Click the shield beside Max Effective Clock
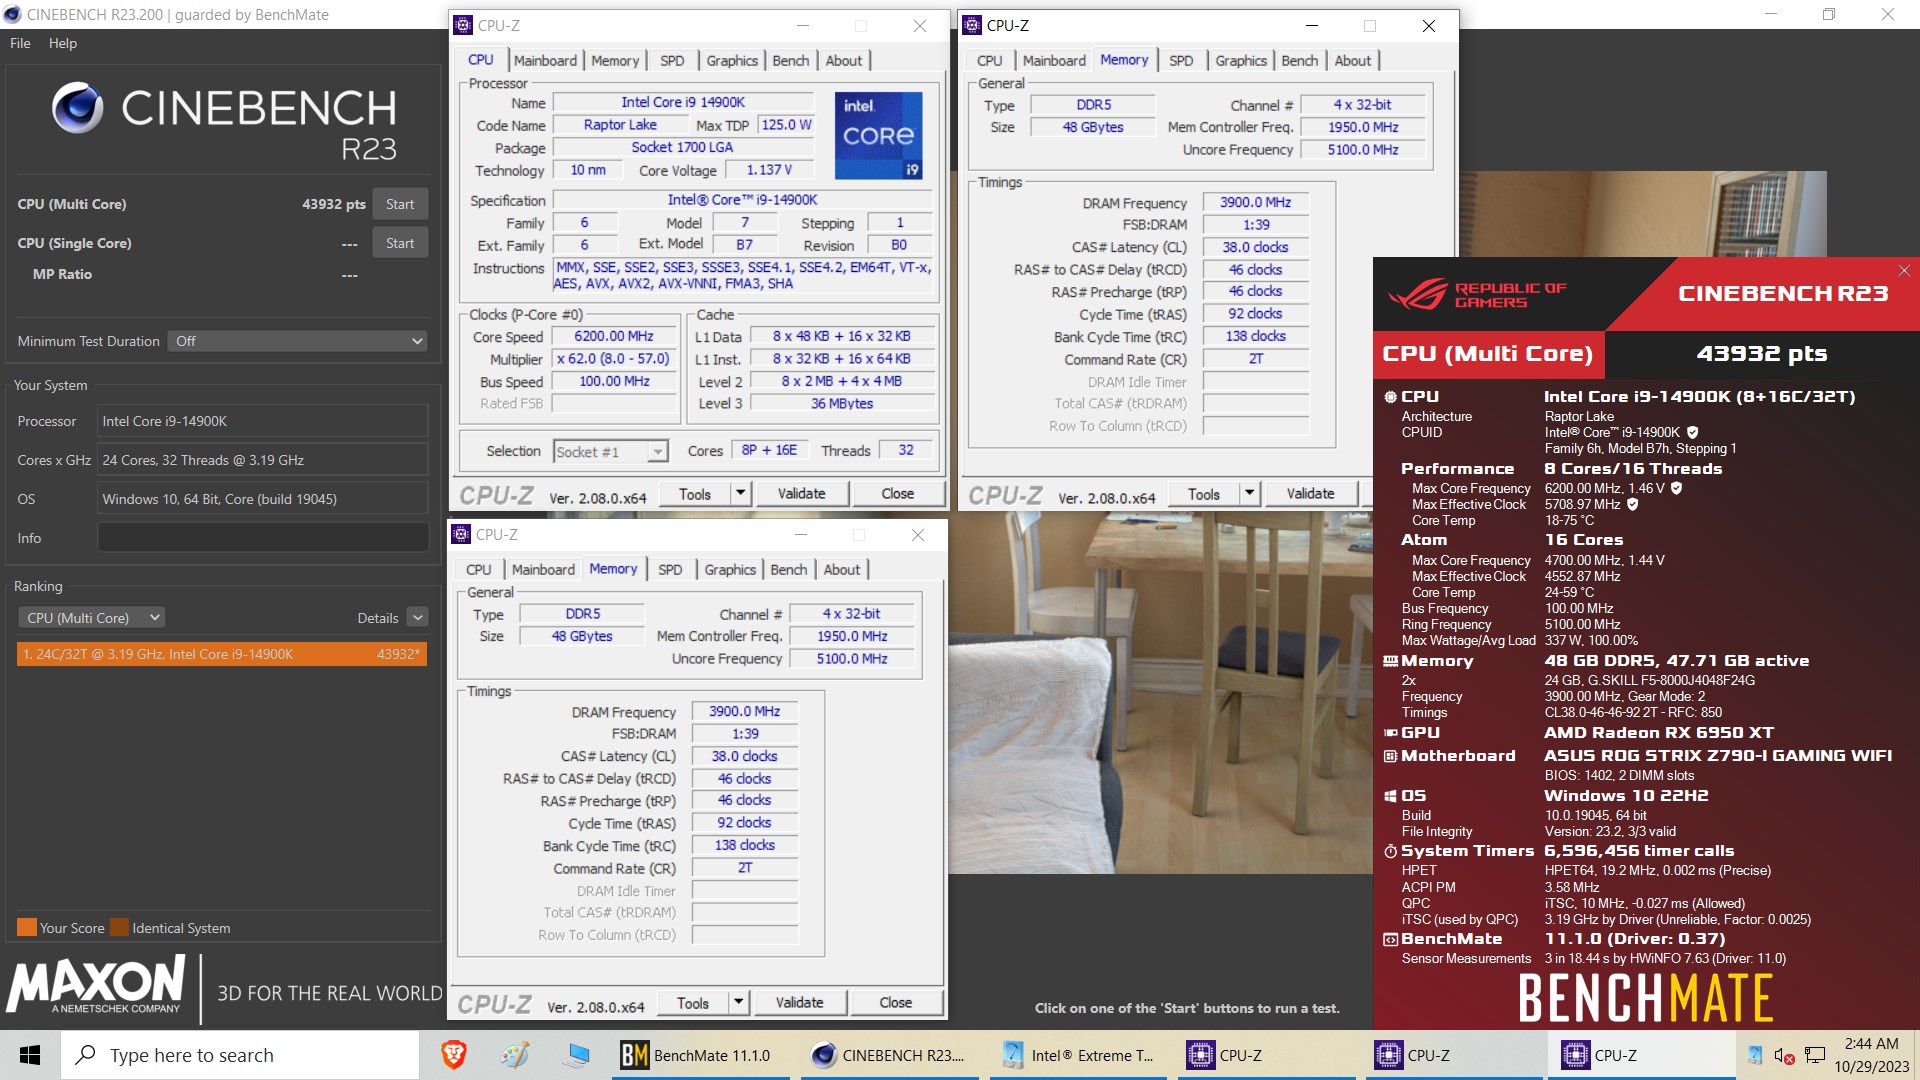Viewport: 1920px width, 1080px height. (x=1632, y=504)
